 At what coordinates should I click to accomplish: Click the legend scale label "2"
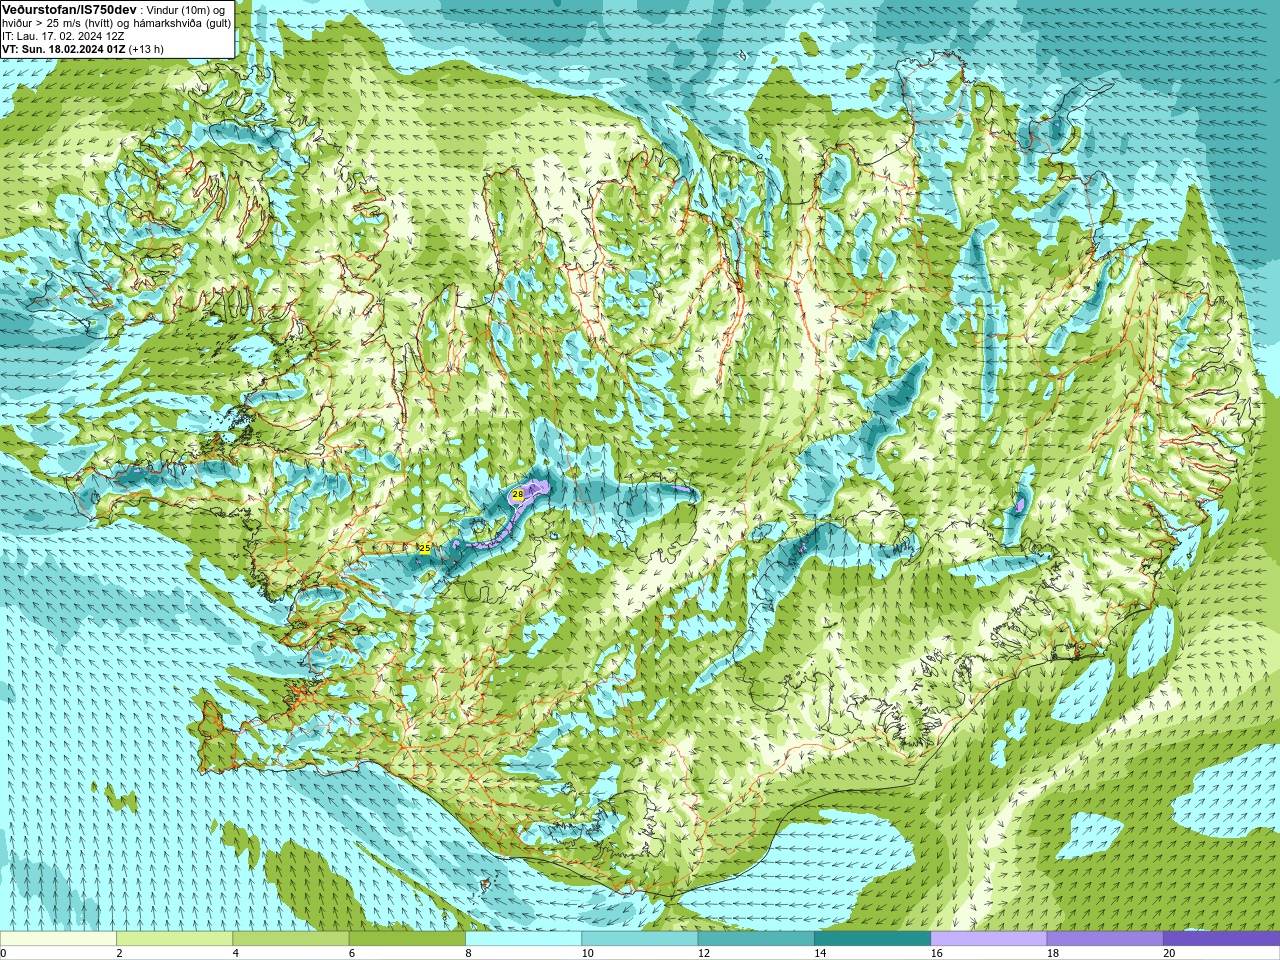pyautogui.click(x=119, y=953)
